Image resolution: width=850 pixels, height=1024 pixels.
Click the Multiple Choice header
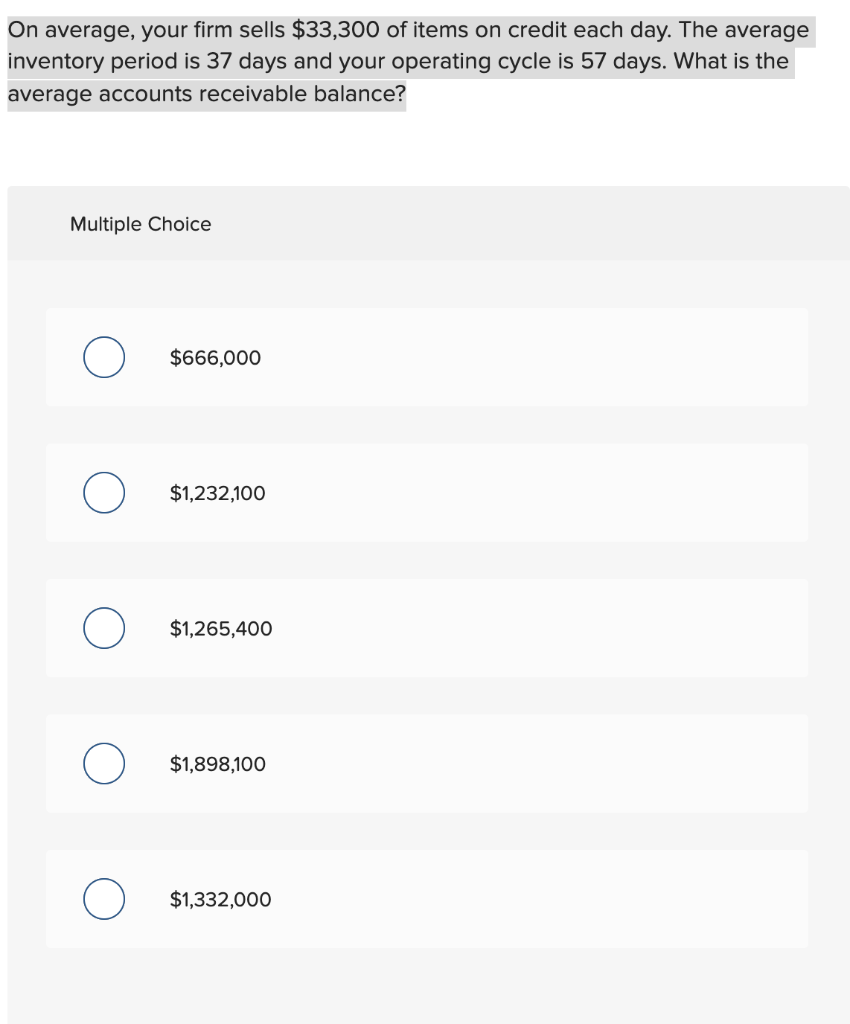click(140, 224)
